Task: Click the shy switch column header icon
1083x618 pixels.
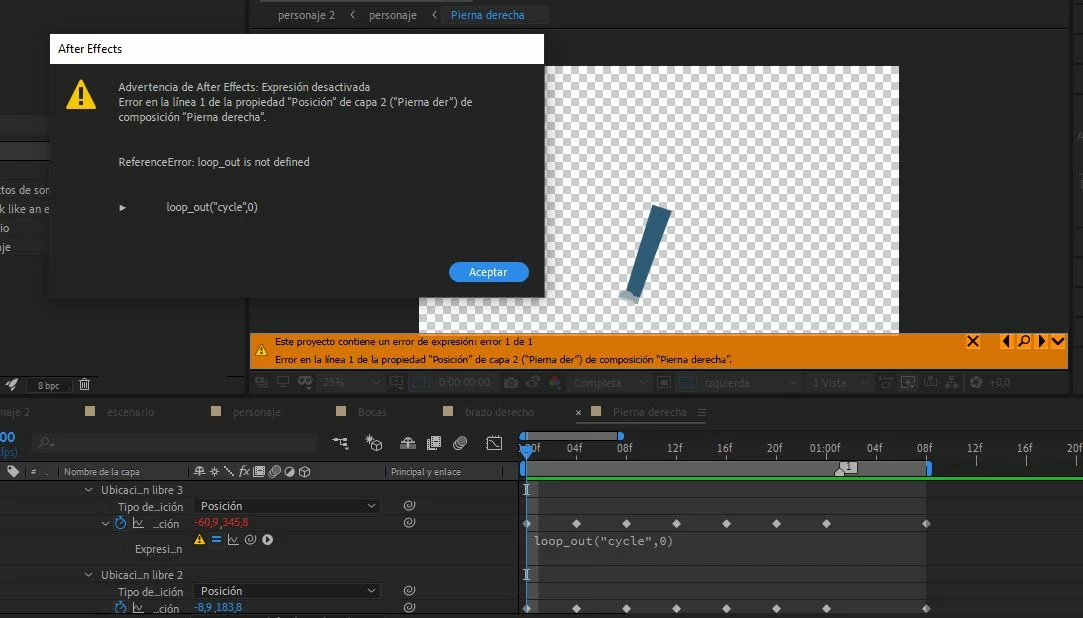Action: point(200,472)
